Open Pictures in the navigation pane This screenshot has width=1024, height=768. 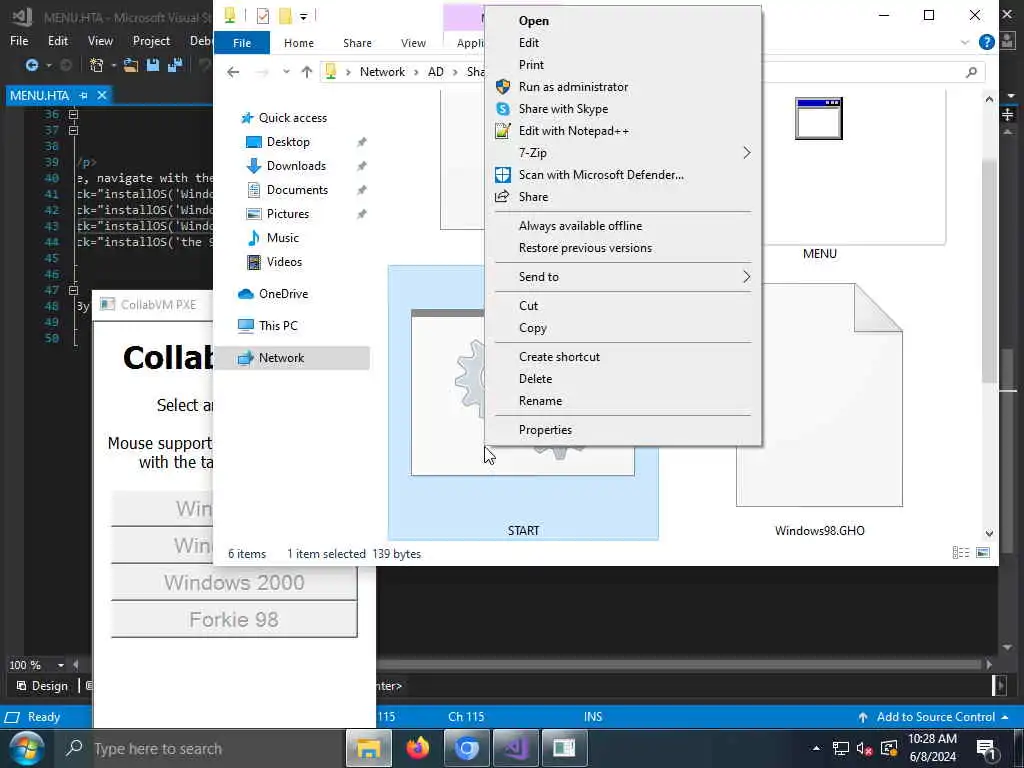[287, 214]
